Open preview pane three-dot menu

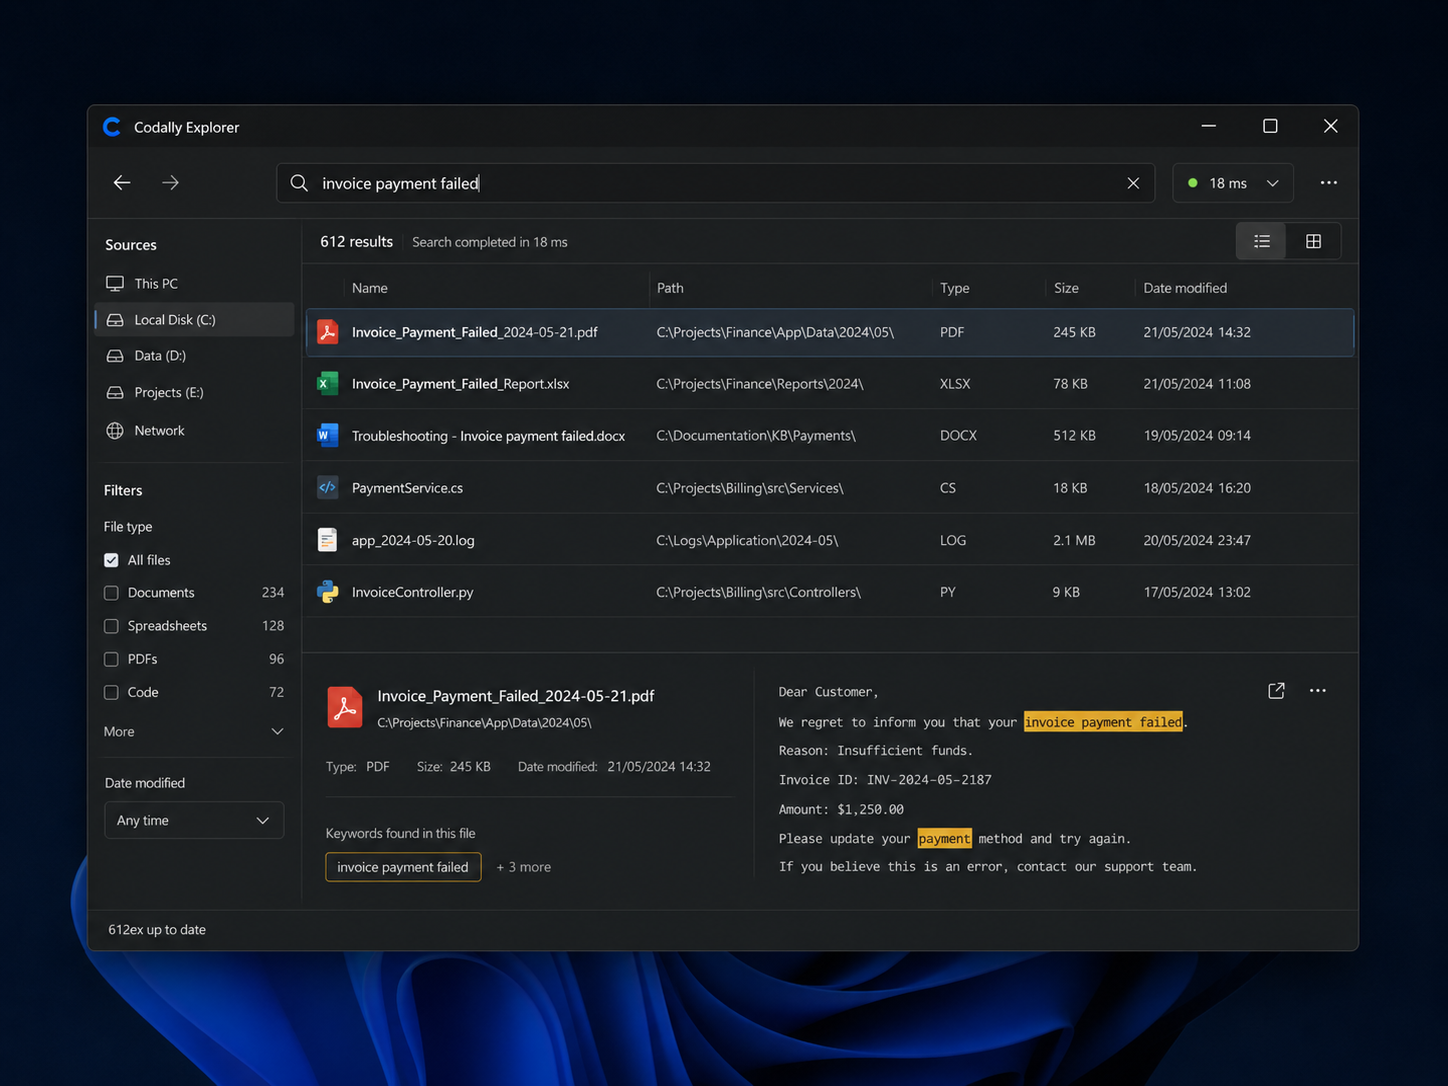[x=1318, y=691]
